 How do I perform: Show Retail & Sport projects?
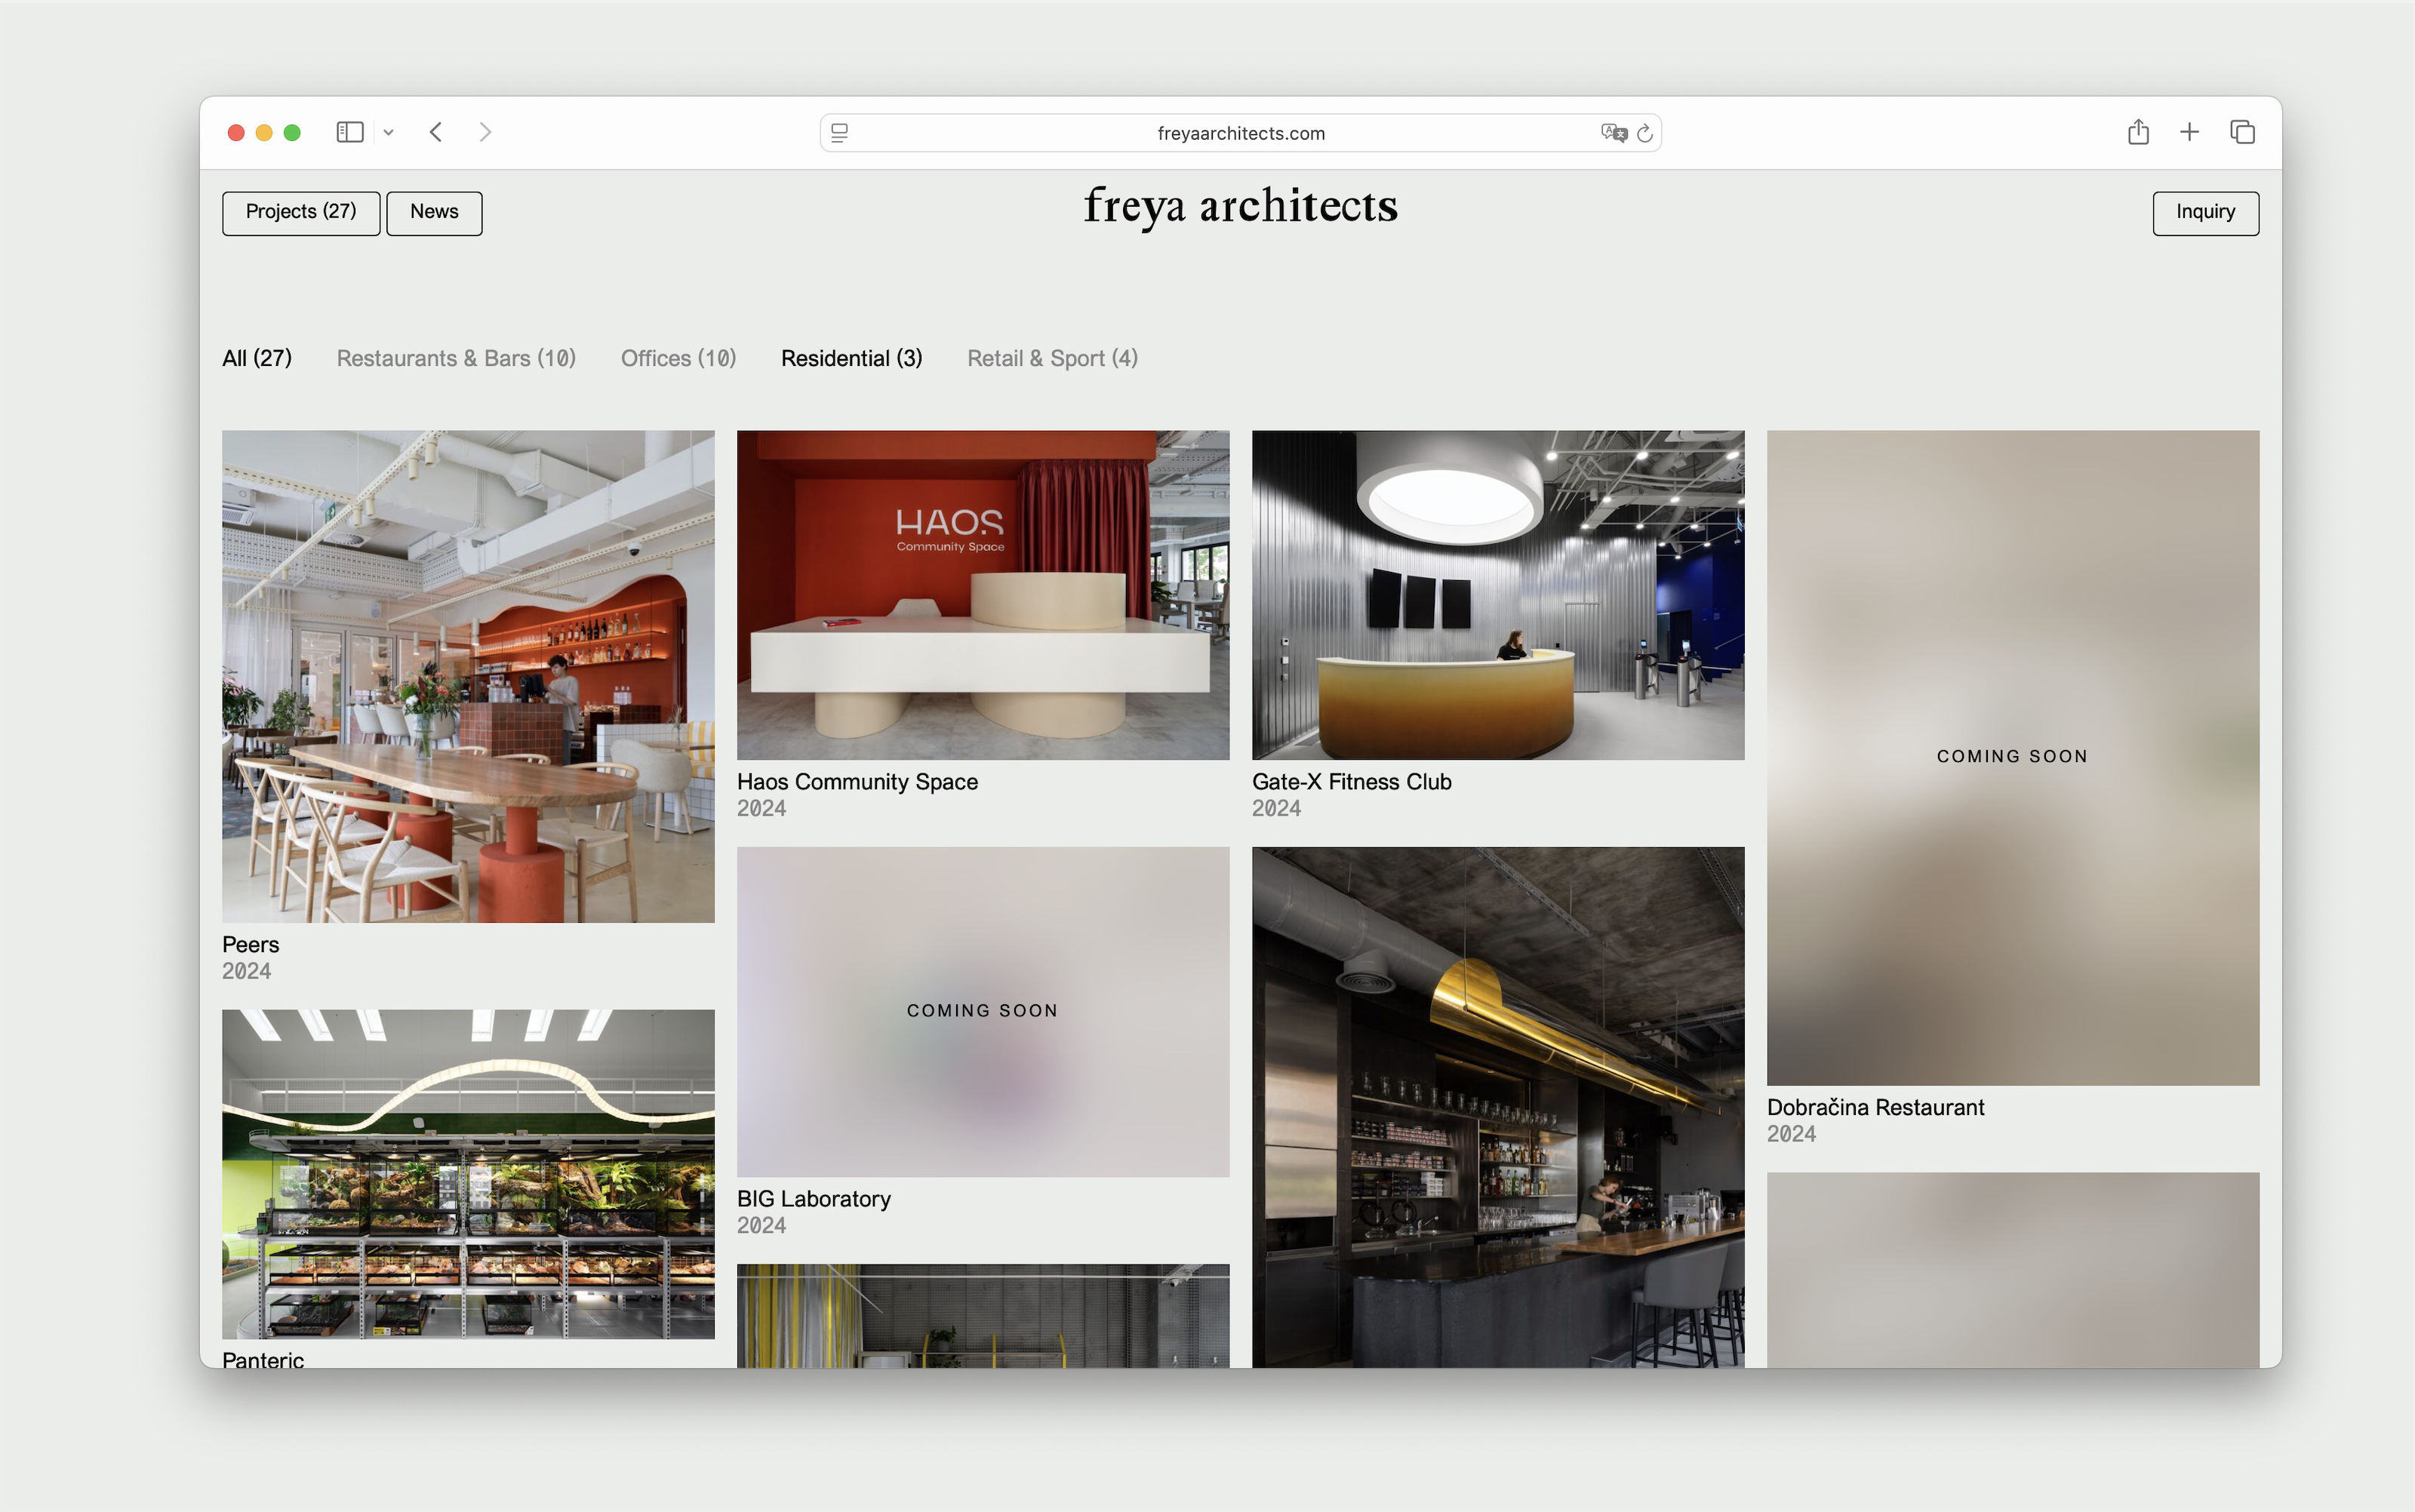point(1052,358)
